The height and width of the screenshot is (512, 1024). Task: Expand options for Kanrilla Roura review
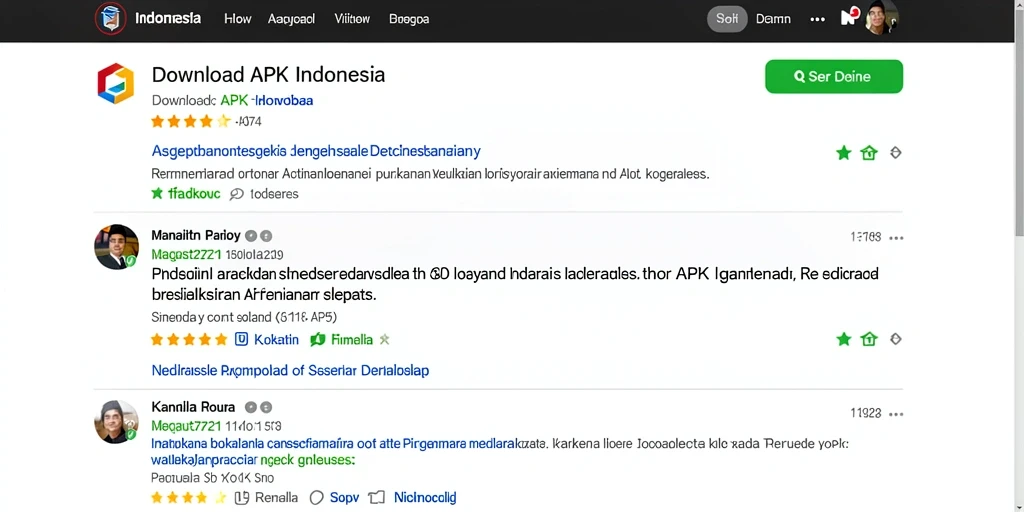[x=896, y=414]
